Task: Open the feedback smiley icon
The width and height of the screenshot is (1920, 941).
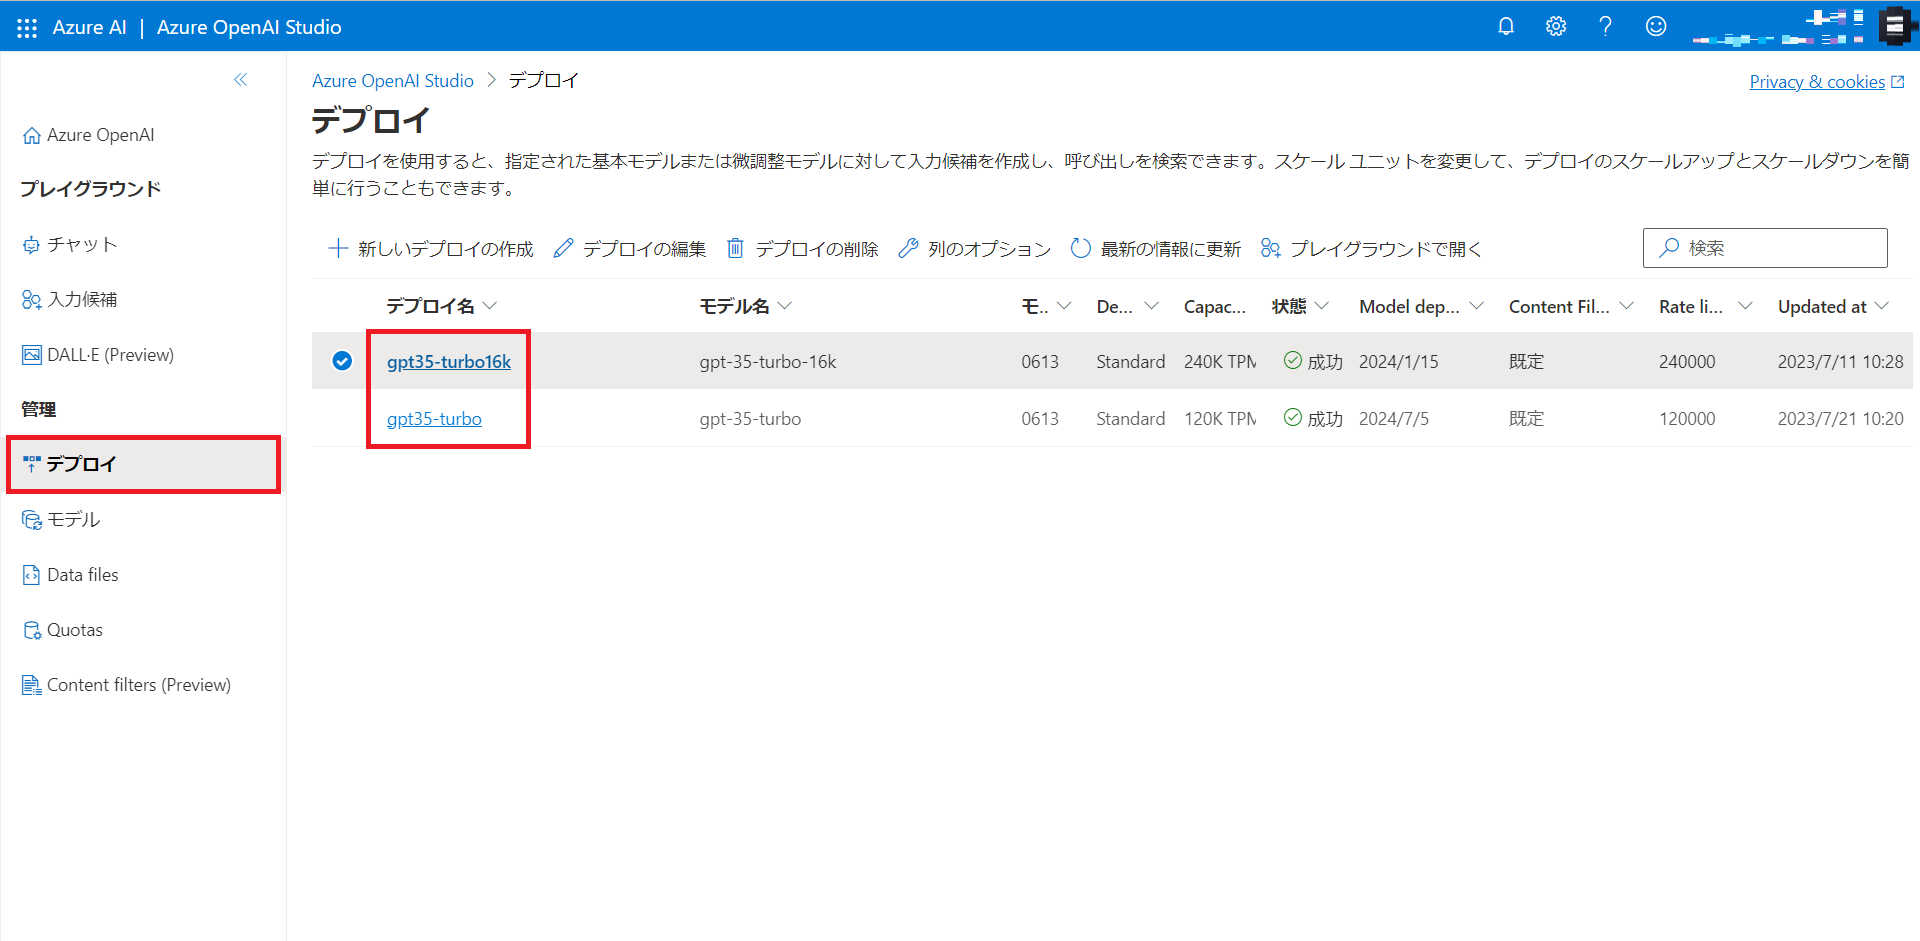Action: [x=1656, y=26]
